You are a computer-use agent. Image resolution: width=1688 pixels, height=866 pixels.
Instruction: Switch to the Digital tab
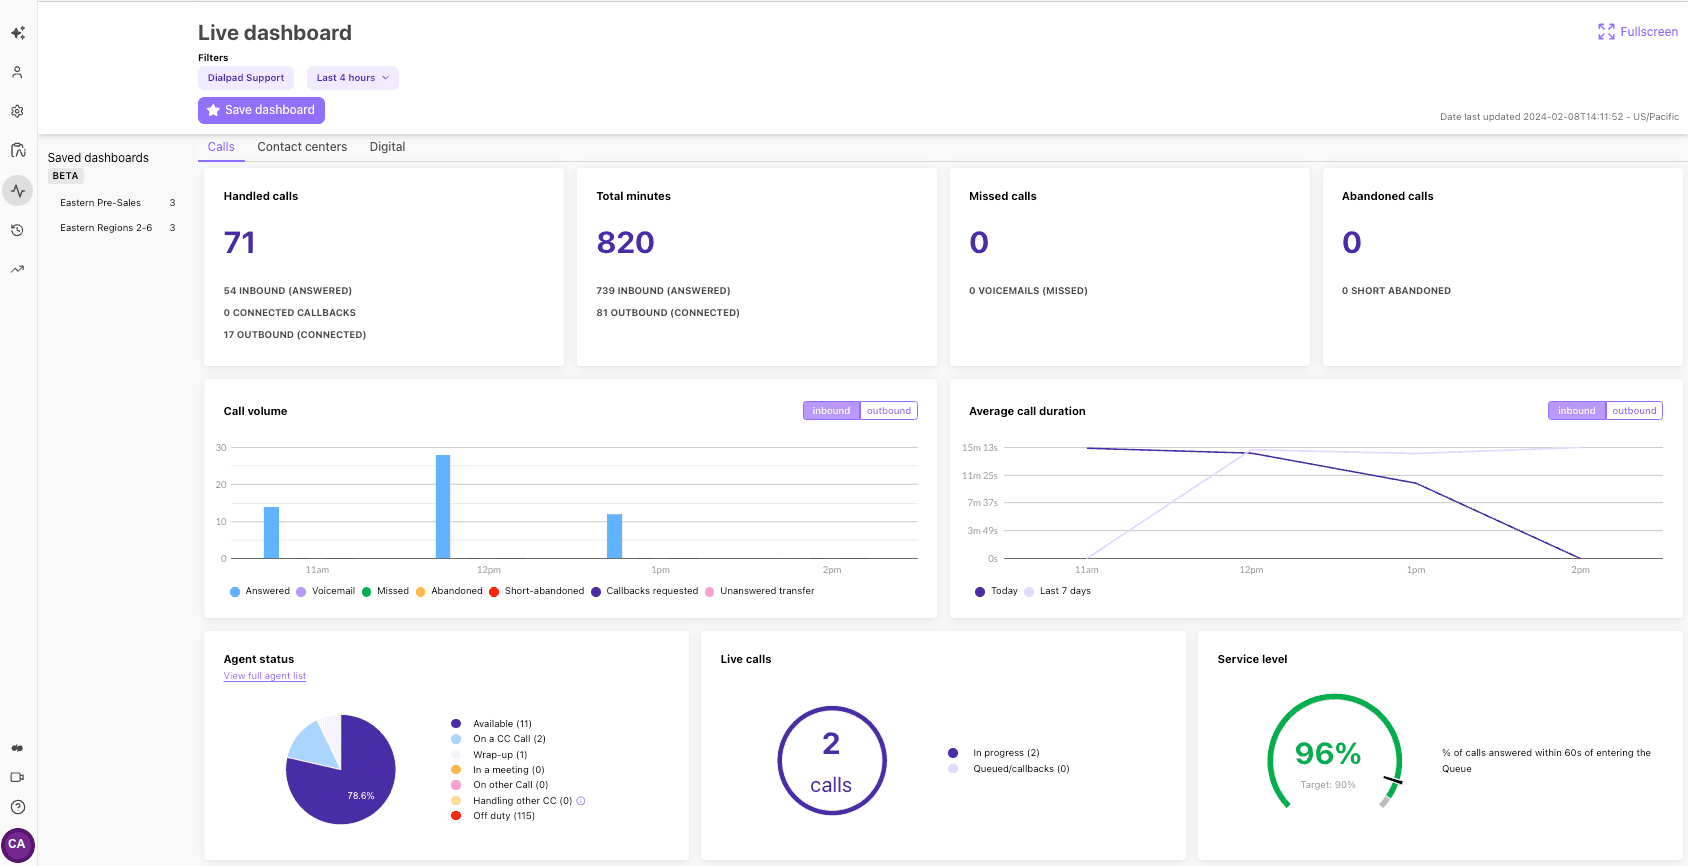click(387, 147)
